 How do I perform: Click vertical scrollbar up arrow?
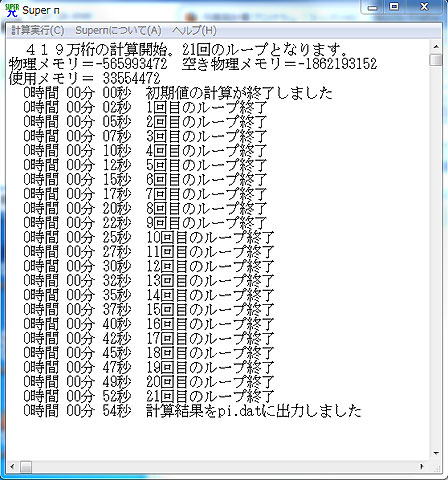[436, 46]
